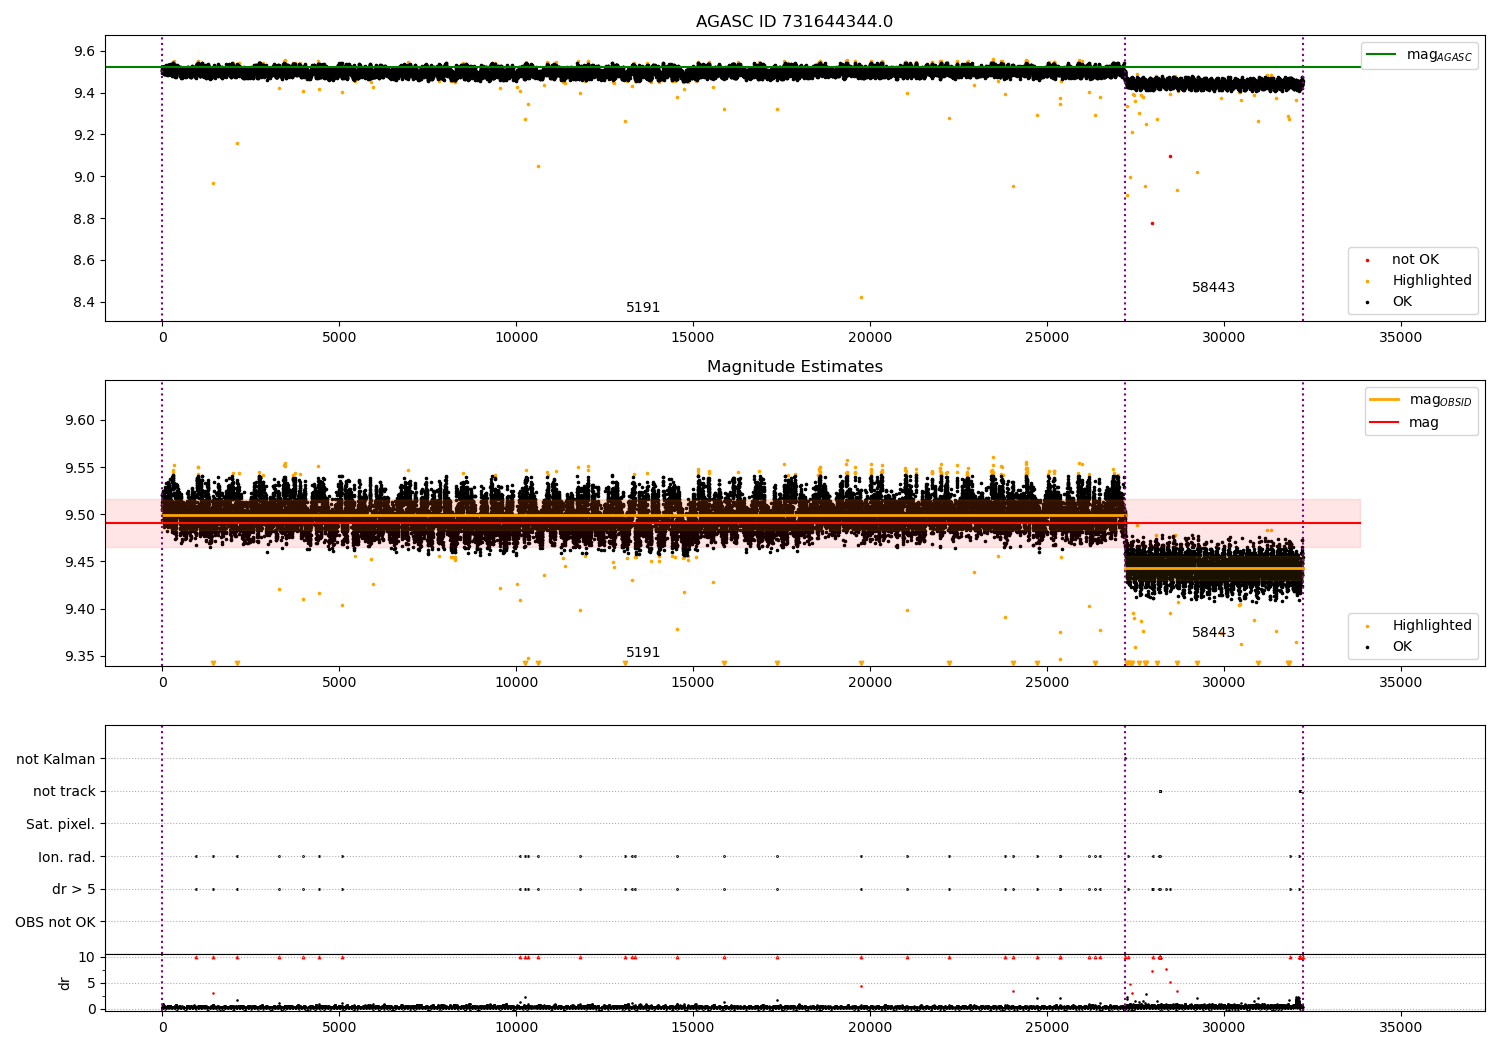Click the green mag AGASC legend line
This screenshot has width=1500, height=1050.
pos(1382,55)
